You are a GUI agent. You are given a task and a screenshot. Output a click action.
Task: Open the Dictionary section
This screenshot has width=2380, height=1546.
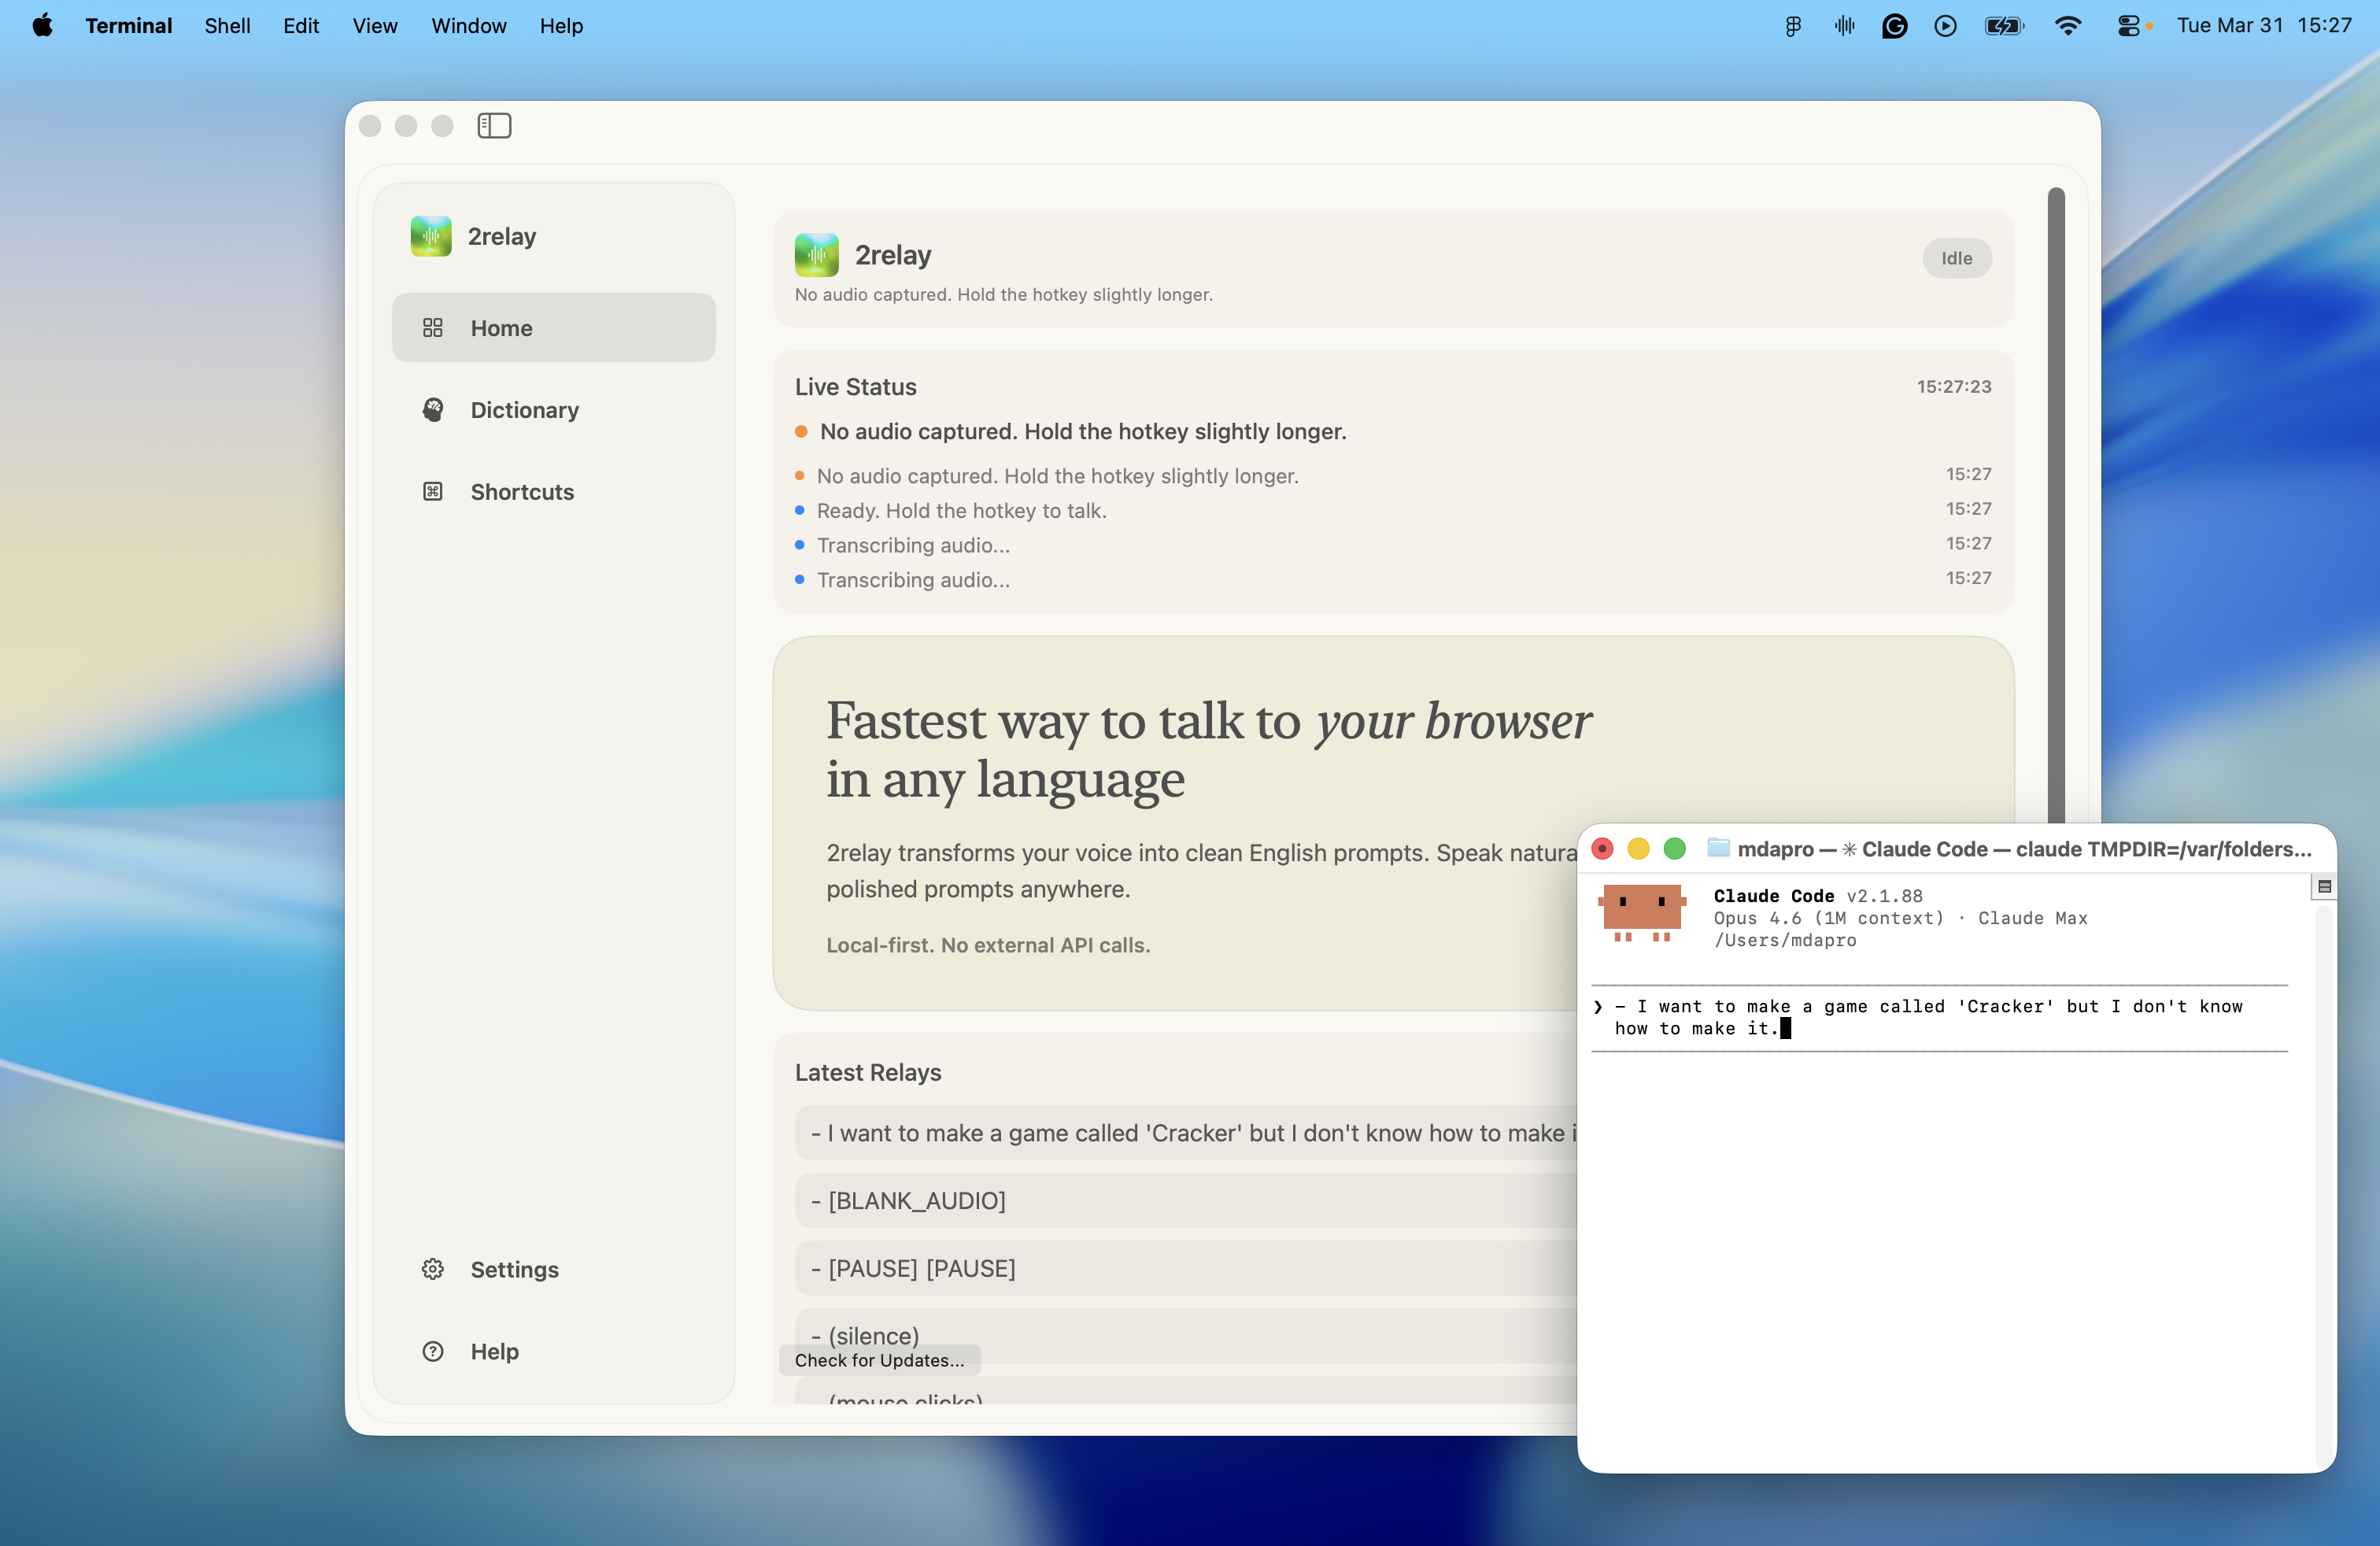[524, 410]
